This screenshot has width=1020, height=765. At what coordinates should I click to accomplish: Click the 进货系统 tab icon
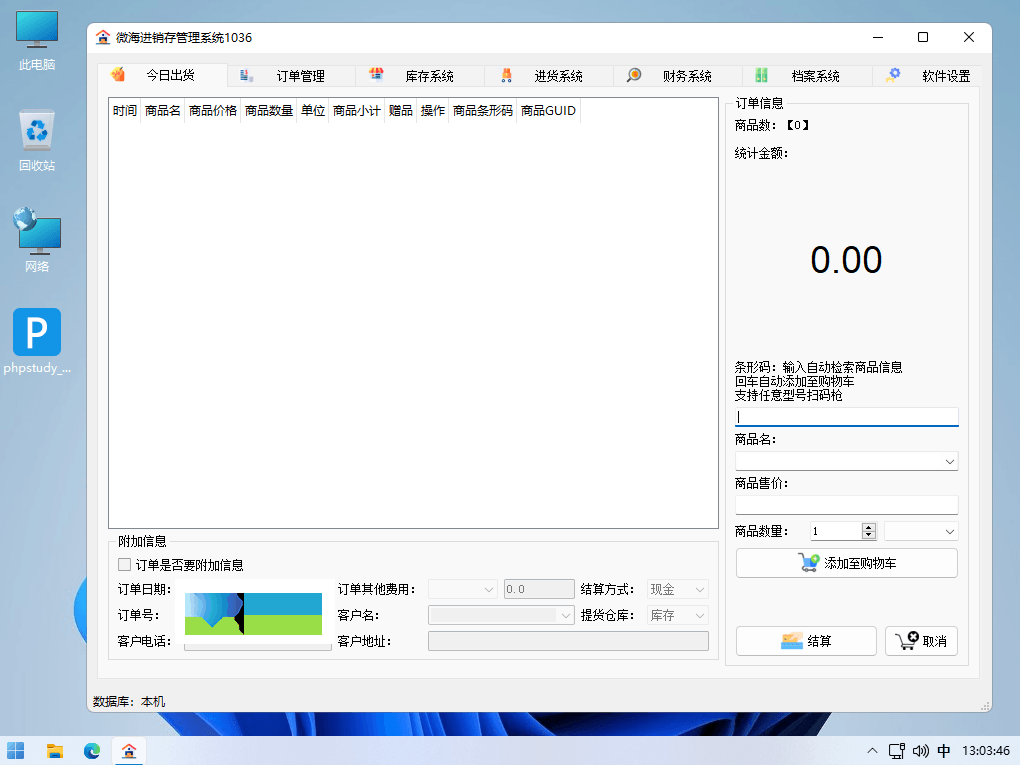tap(506, 75)
